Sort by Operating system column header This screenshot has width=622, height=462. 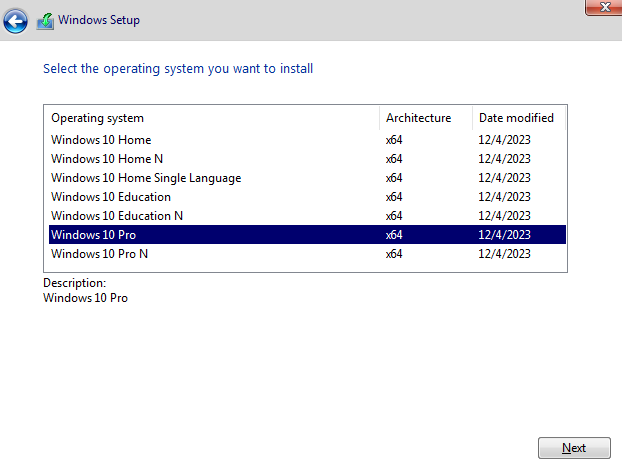pos(212,118)
